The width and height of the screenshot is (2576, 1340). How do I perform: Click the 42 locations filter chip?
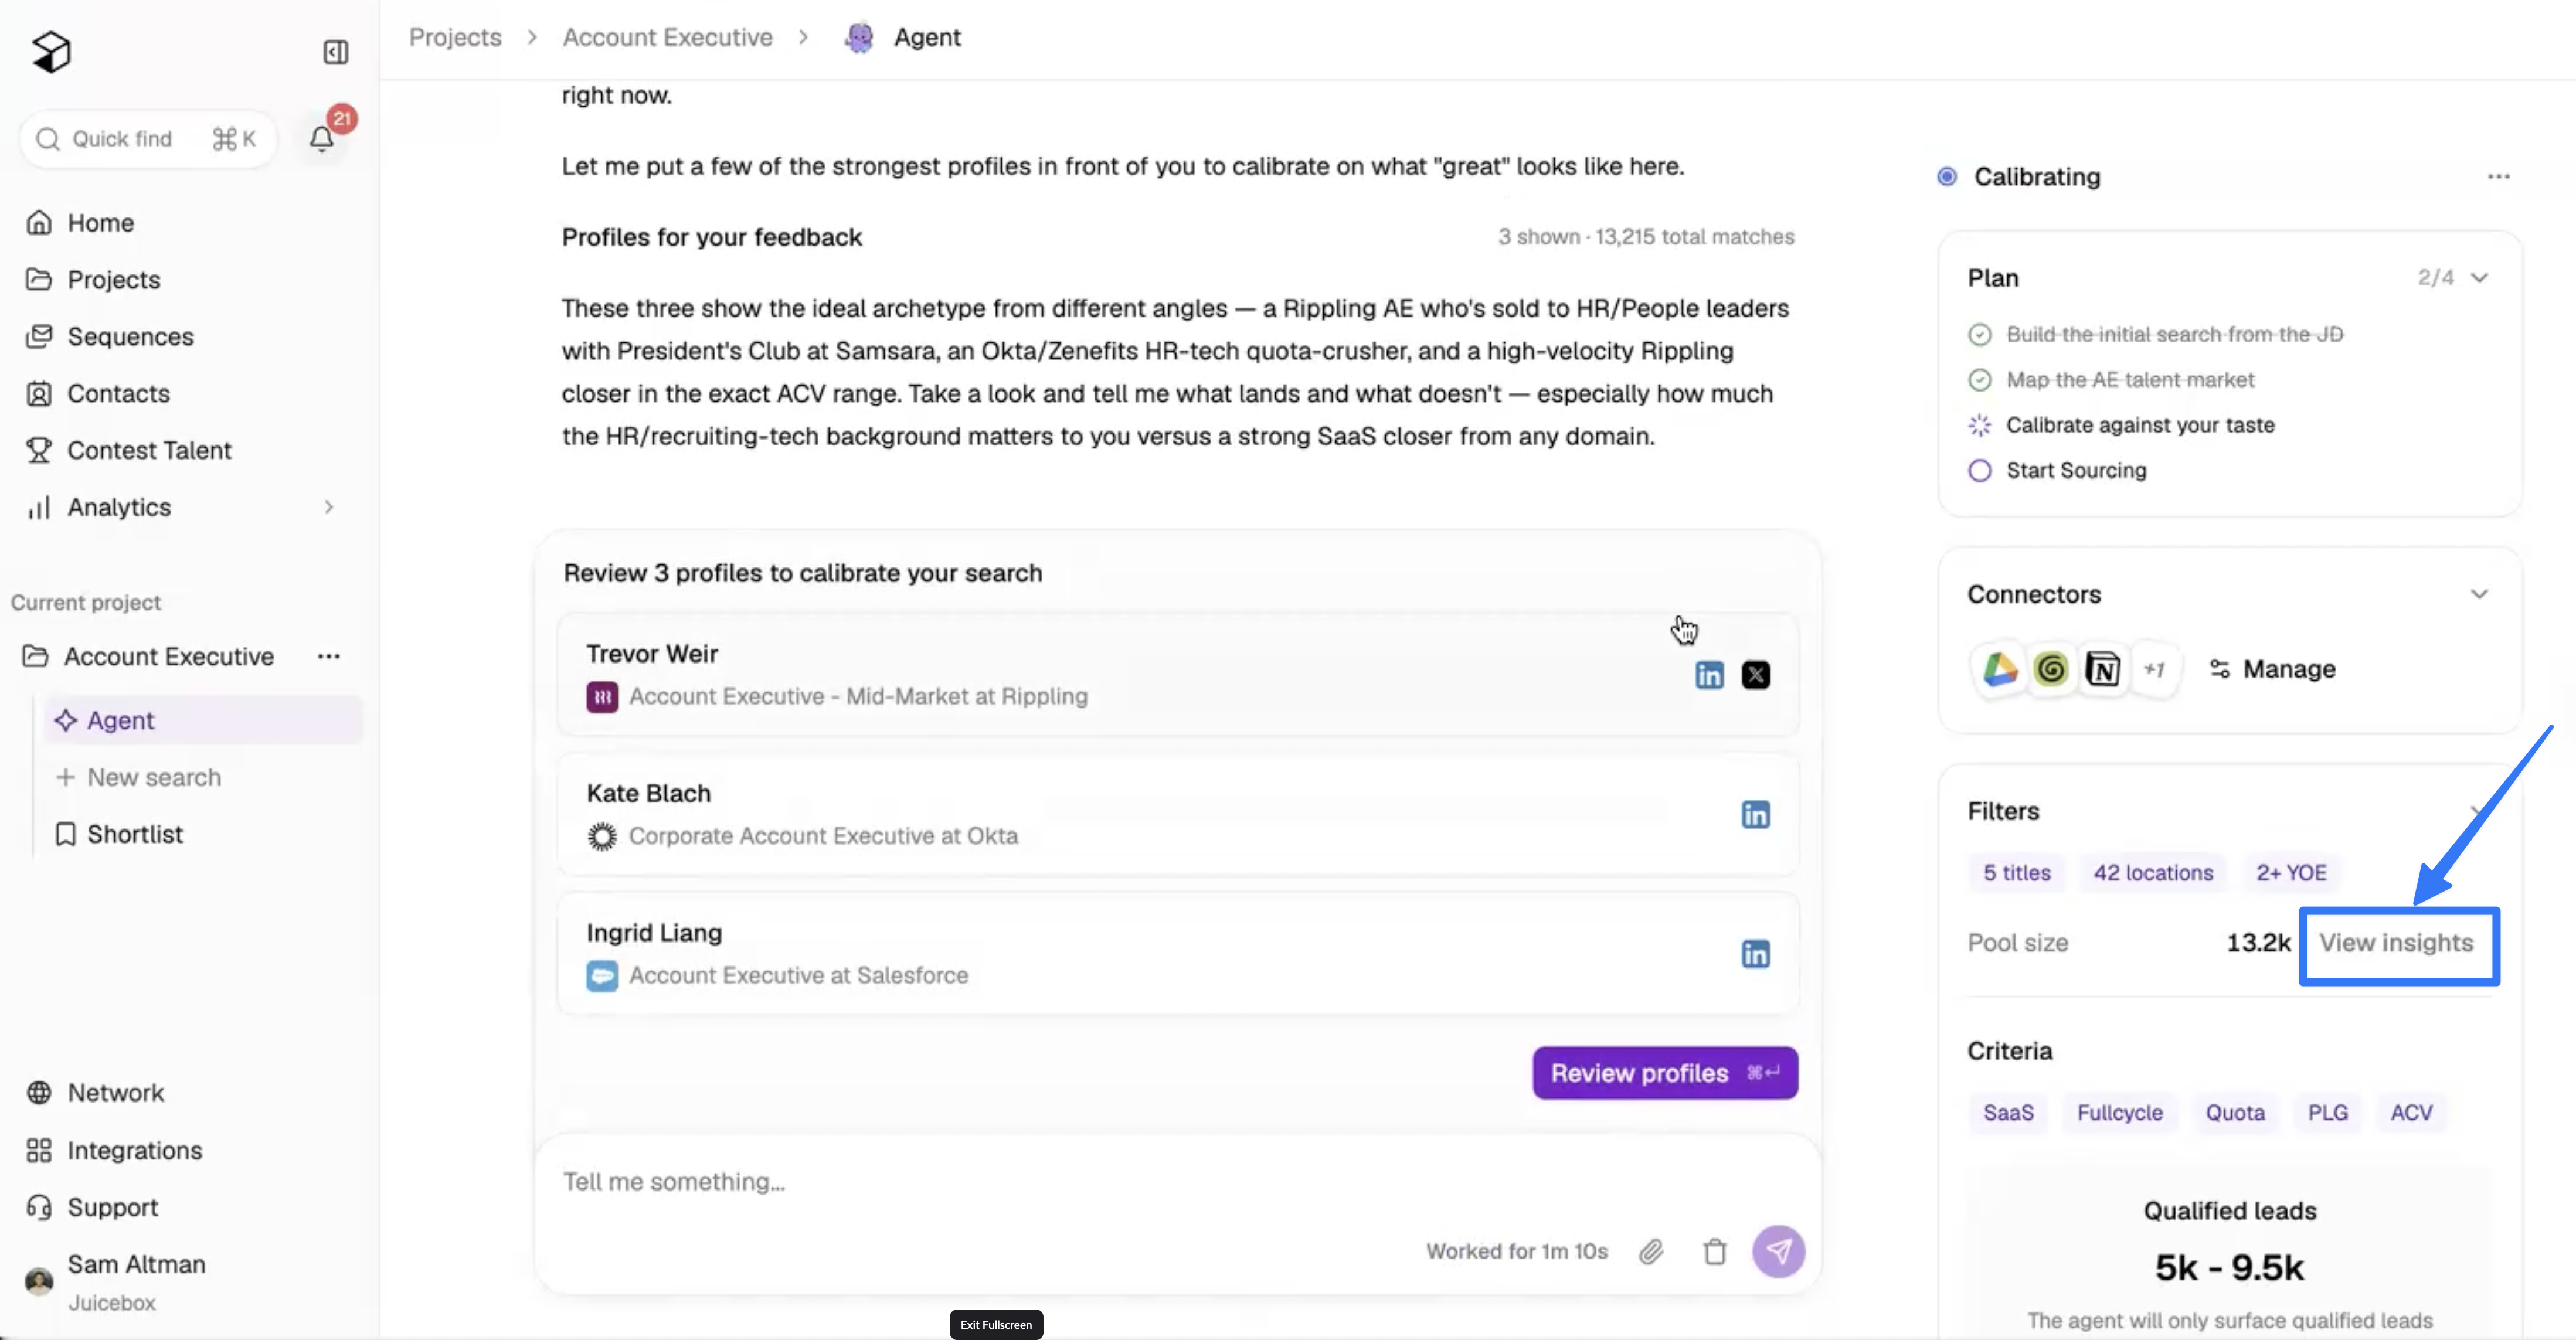coord(2153,873)
